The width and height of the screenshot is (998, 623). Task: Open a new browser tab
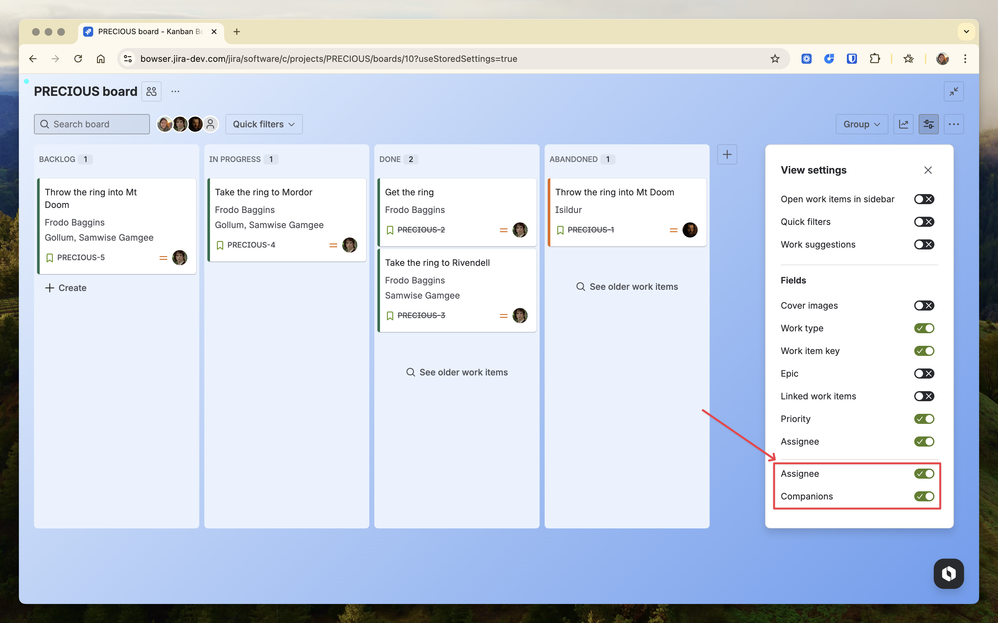coord(236,31)
